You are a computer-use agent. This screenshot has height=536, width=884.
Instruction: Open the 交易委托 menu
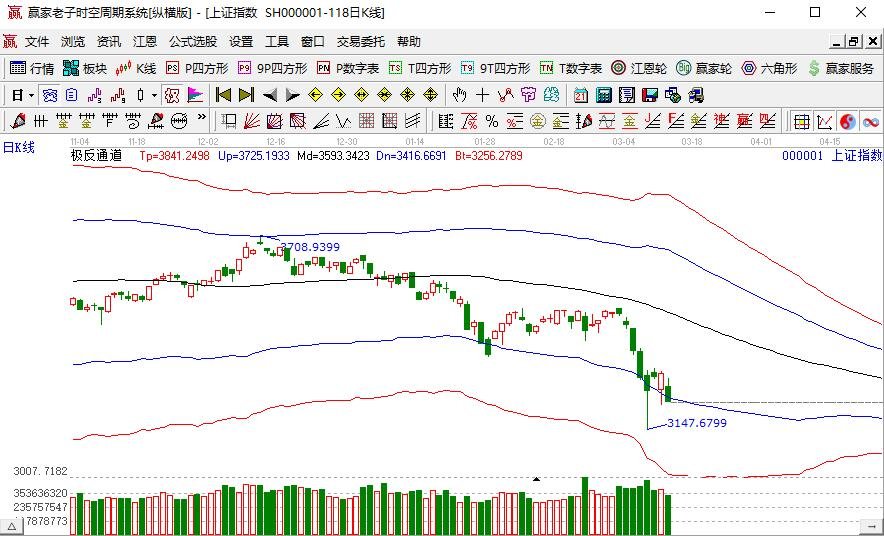pyautogui.click(x=361, y=42)
